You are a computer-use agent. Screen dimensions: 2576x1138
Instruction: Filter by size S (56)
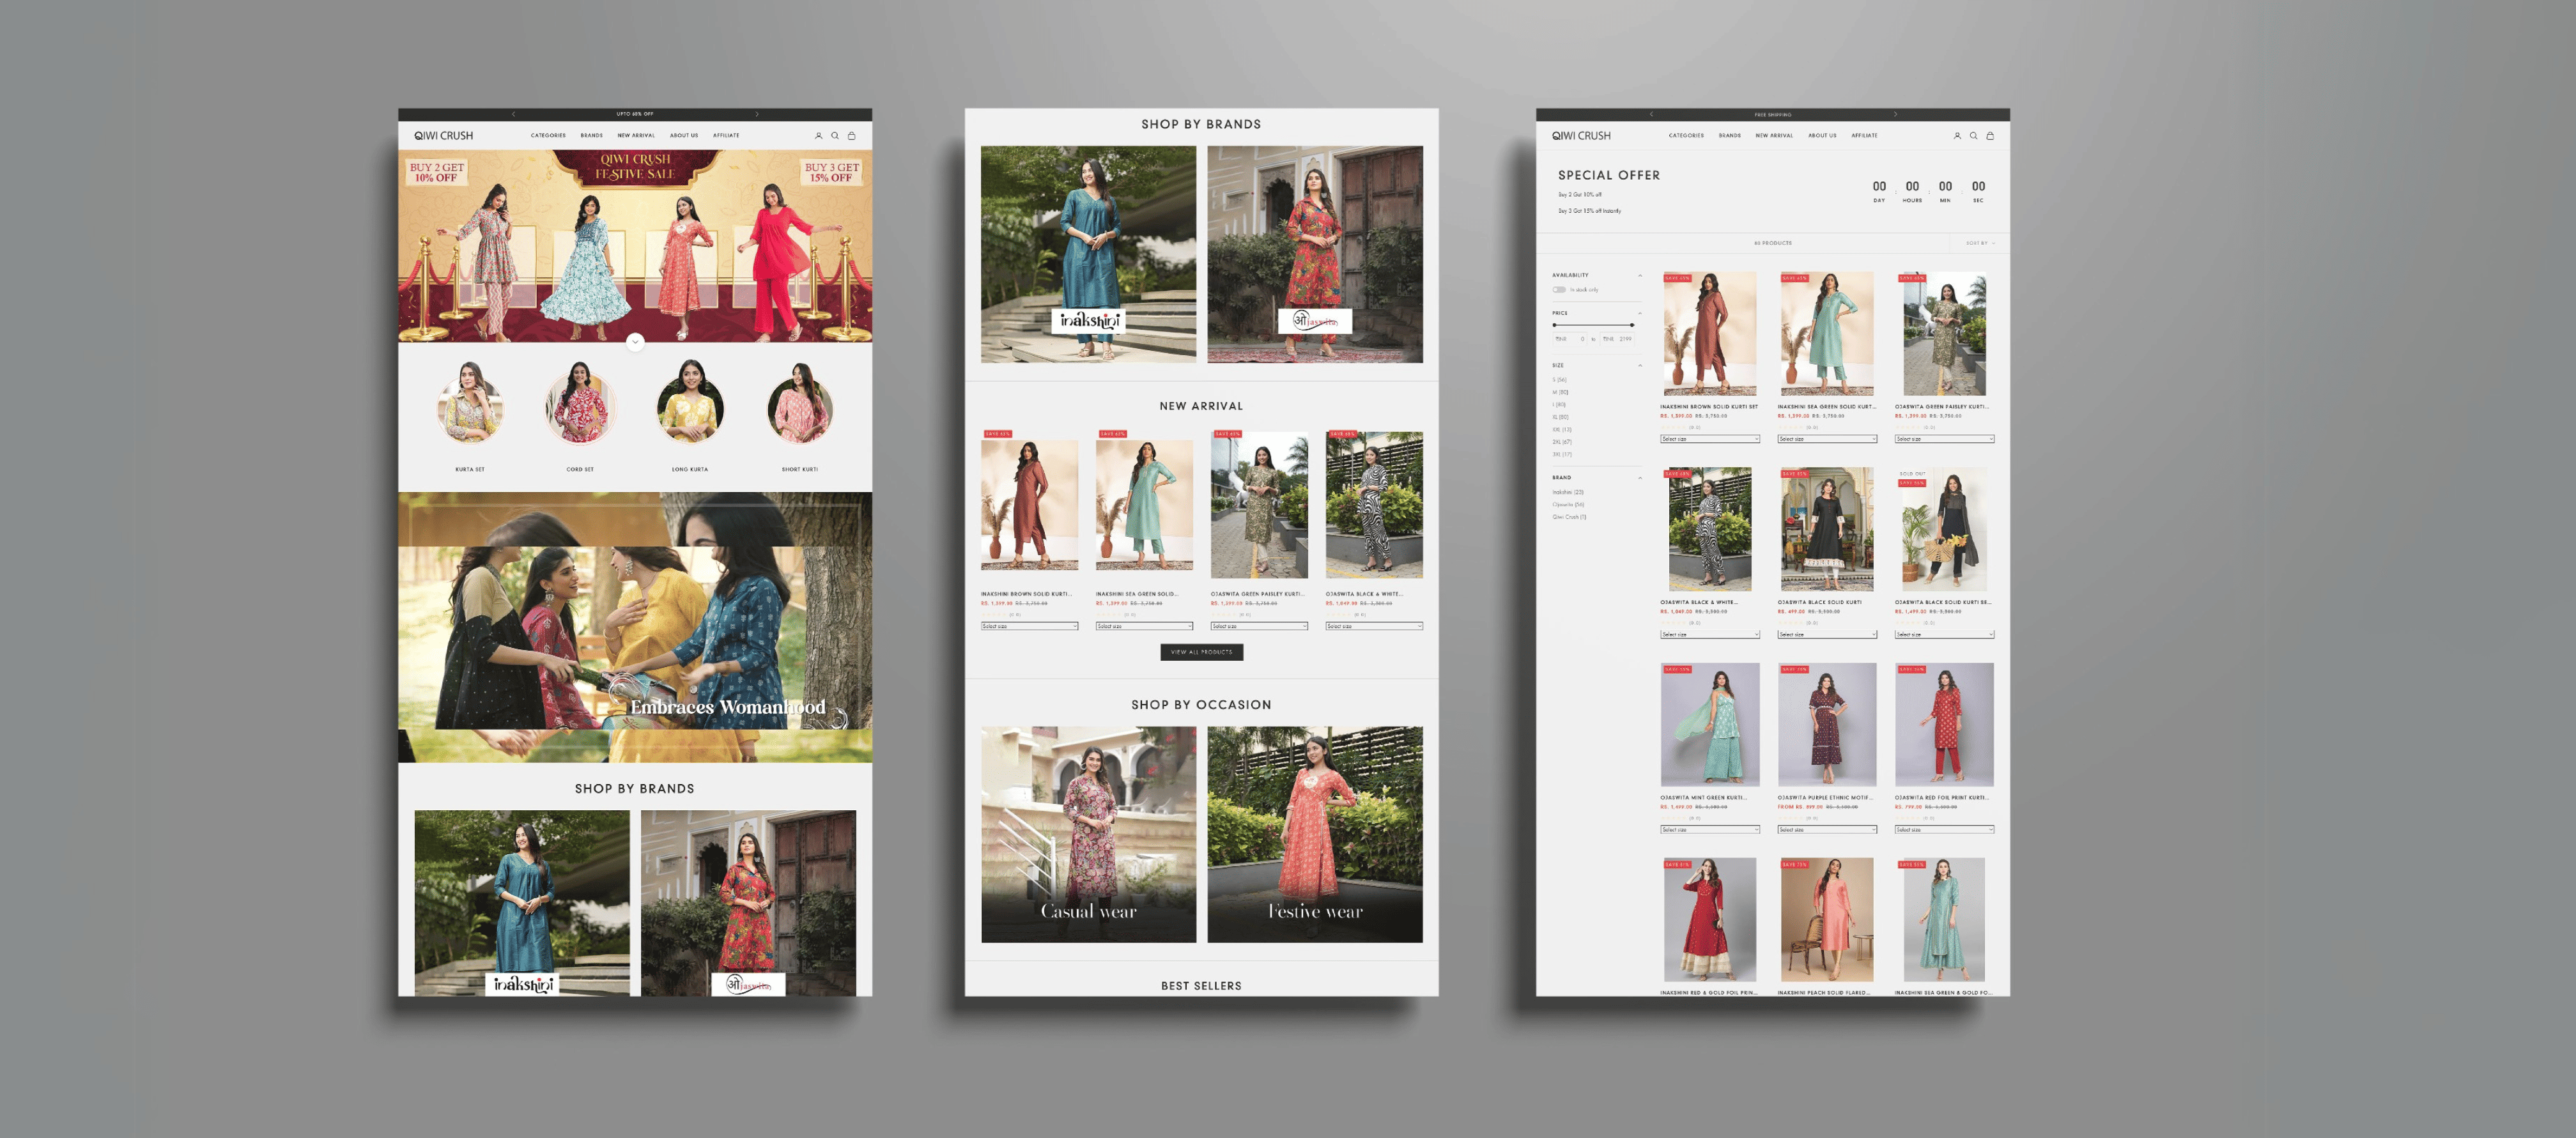pyautogui.click(x=1559, y=380)
